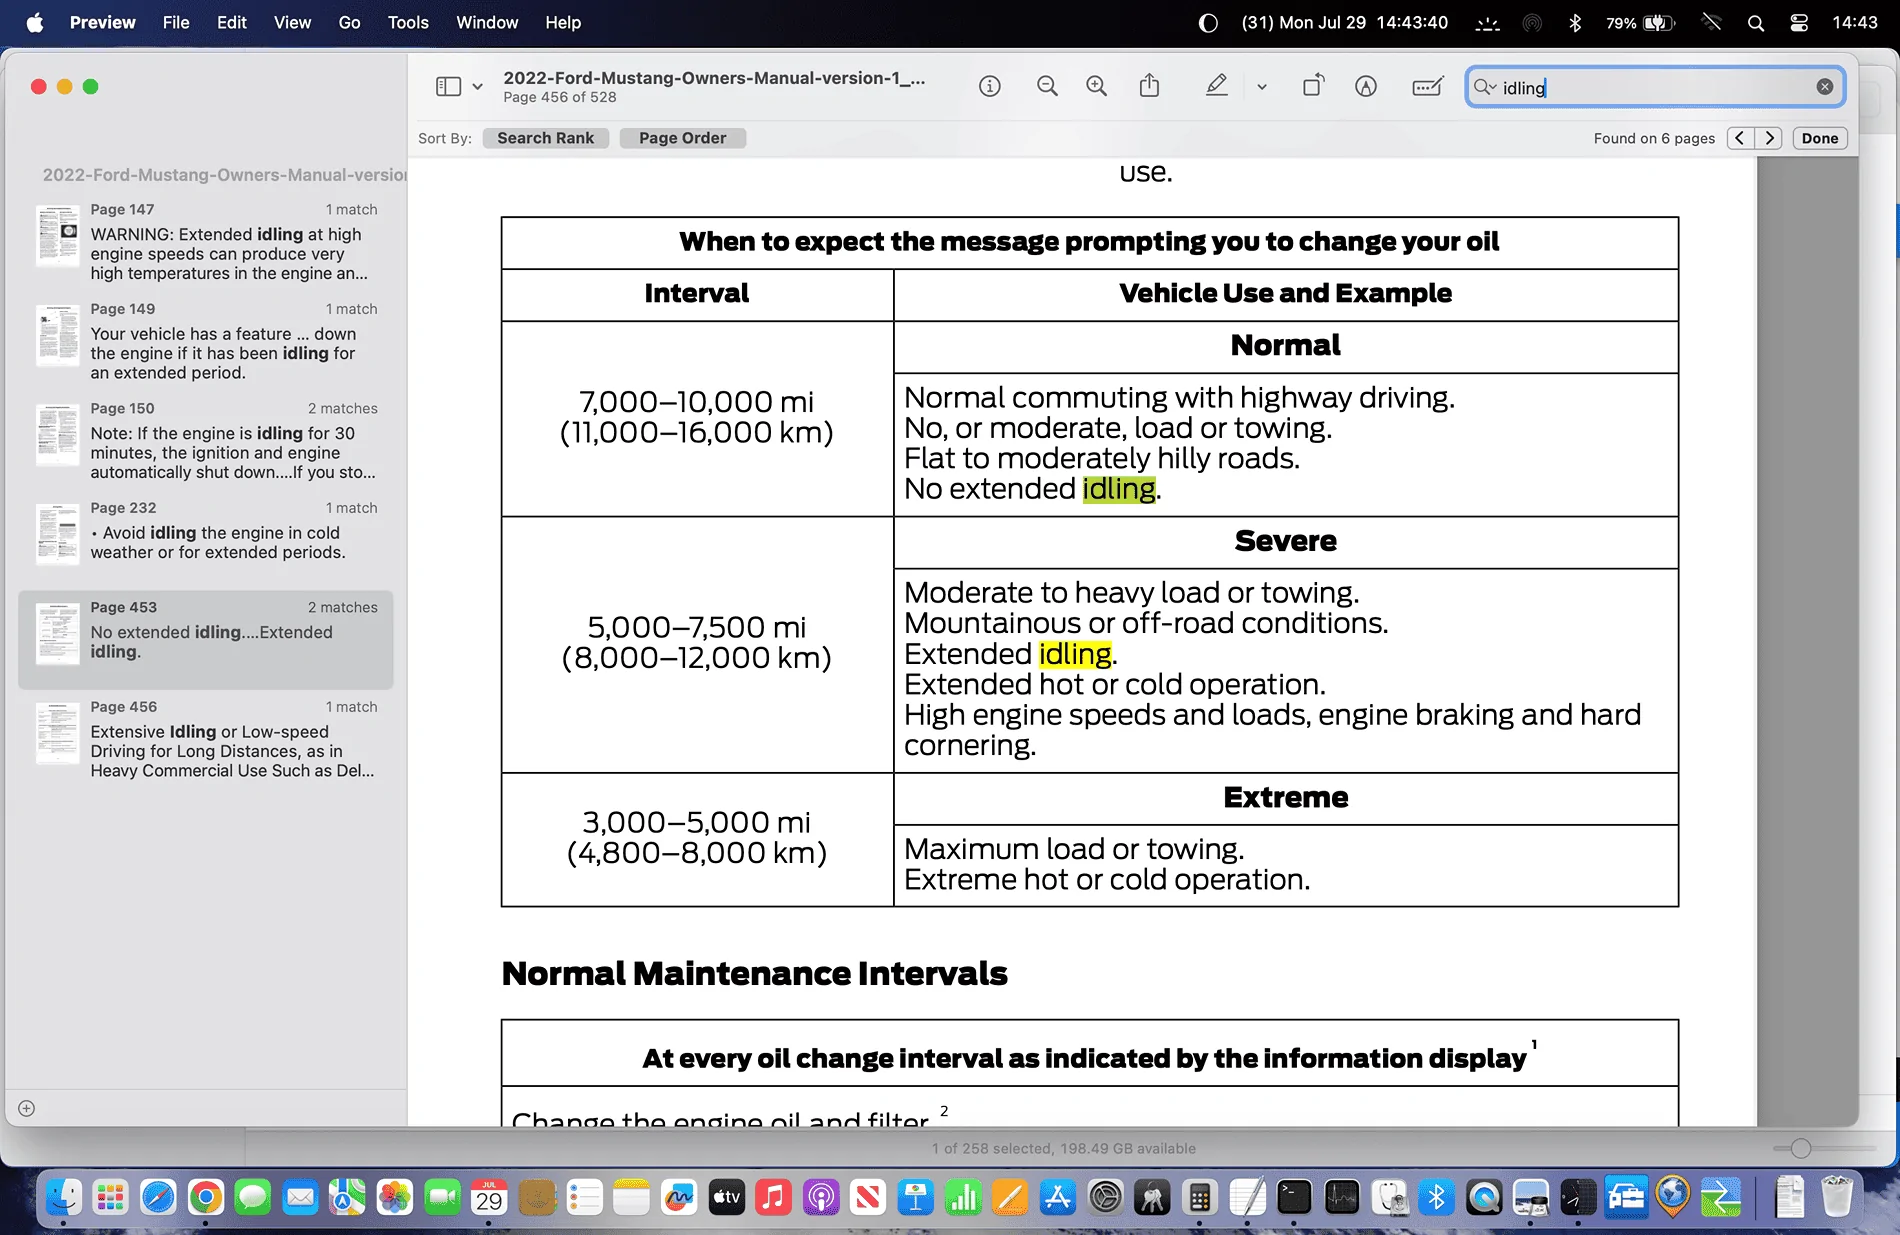This screenshot has width=1900, height=1235.
Task: Sort results by Search Rank
Action: [545, 138]
